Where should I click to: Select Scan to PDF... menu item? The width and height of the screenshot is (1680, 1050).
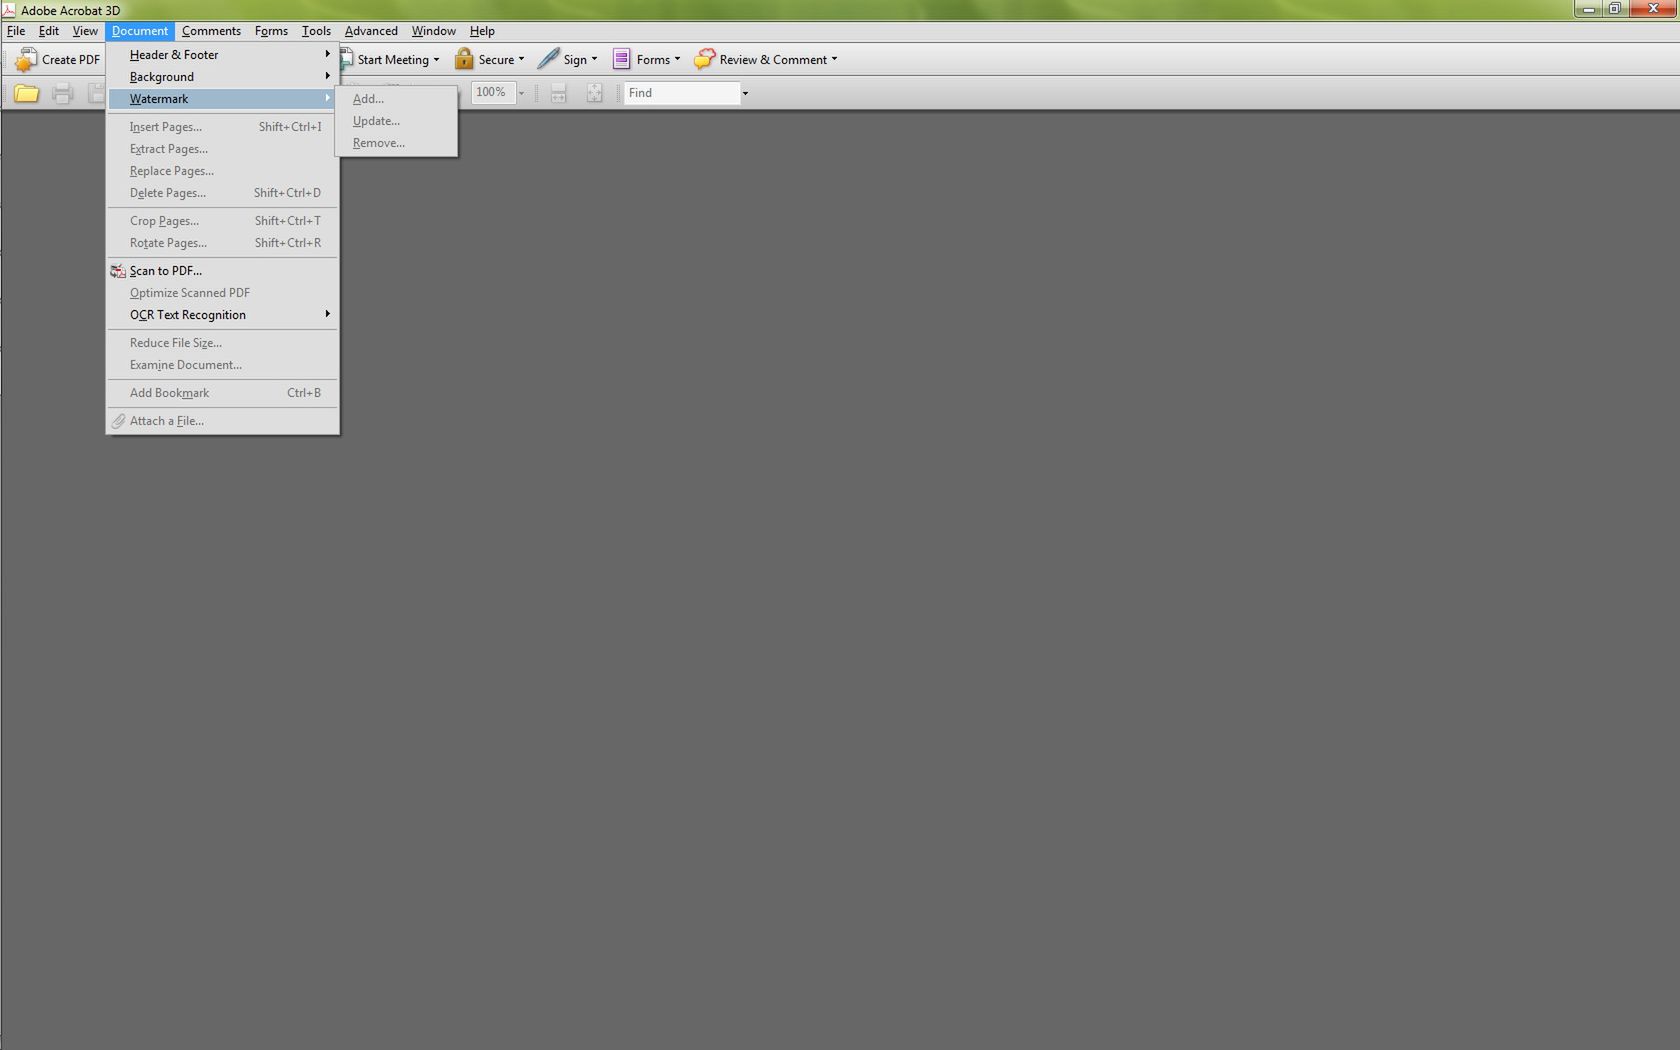point(222,271)
